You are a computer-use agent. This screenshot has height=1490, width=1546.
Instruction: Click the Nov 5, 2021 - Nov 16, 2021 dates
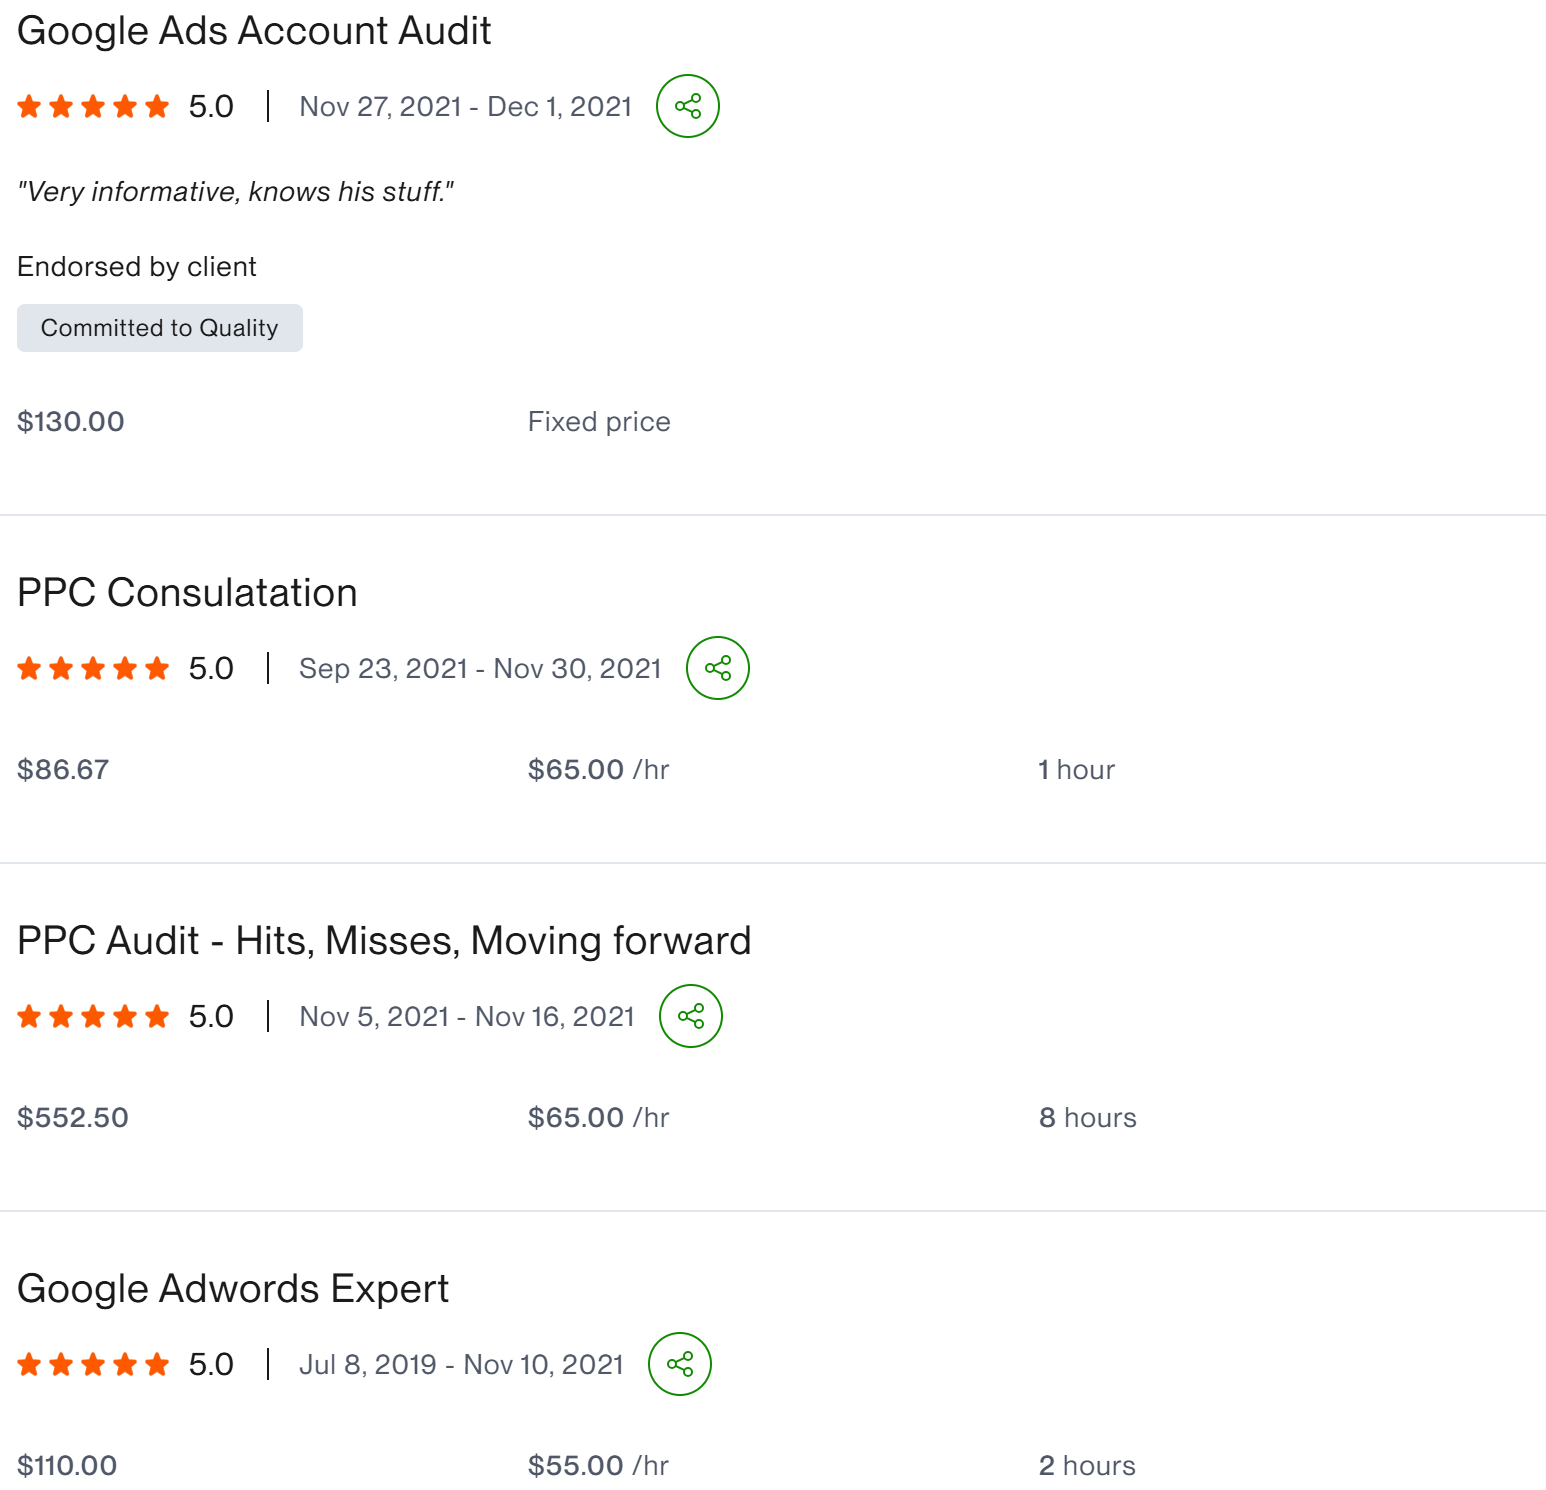coord(467,1016)
